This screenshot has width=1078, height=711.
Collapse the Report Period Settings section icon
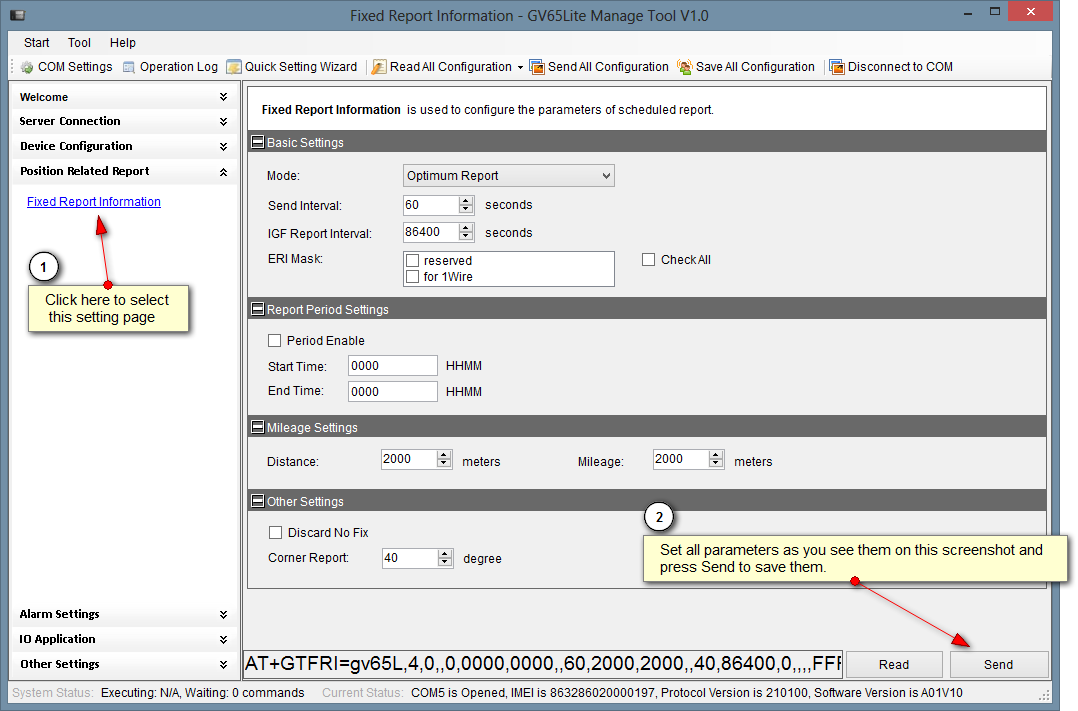(258, 309)
